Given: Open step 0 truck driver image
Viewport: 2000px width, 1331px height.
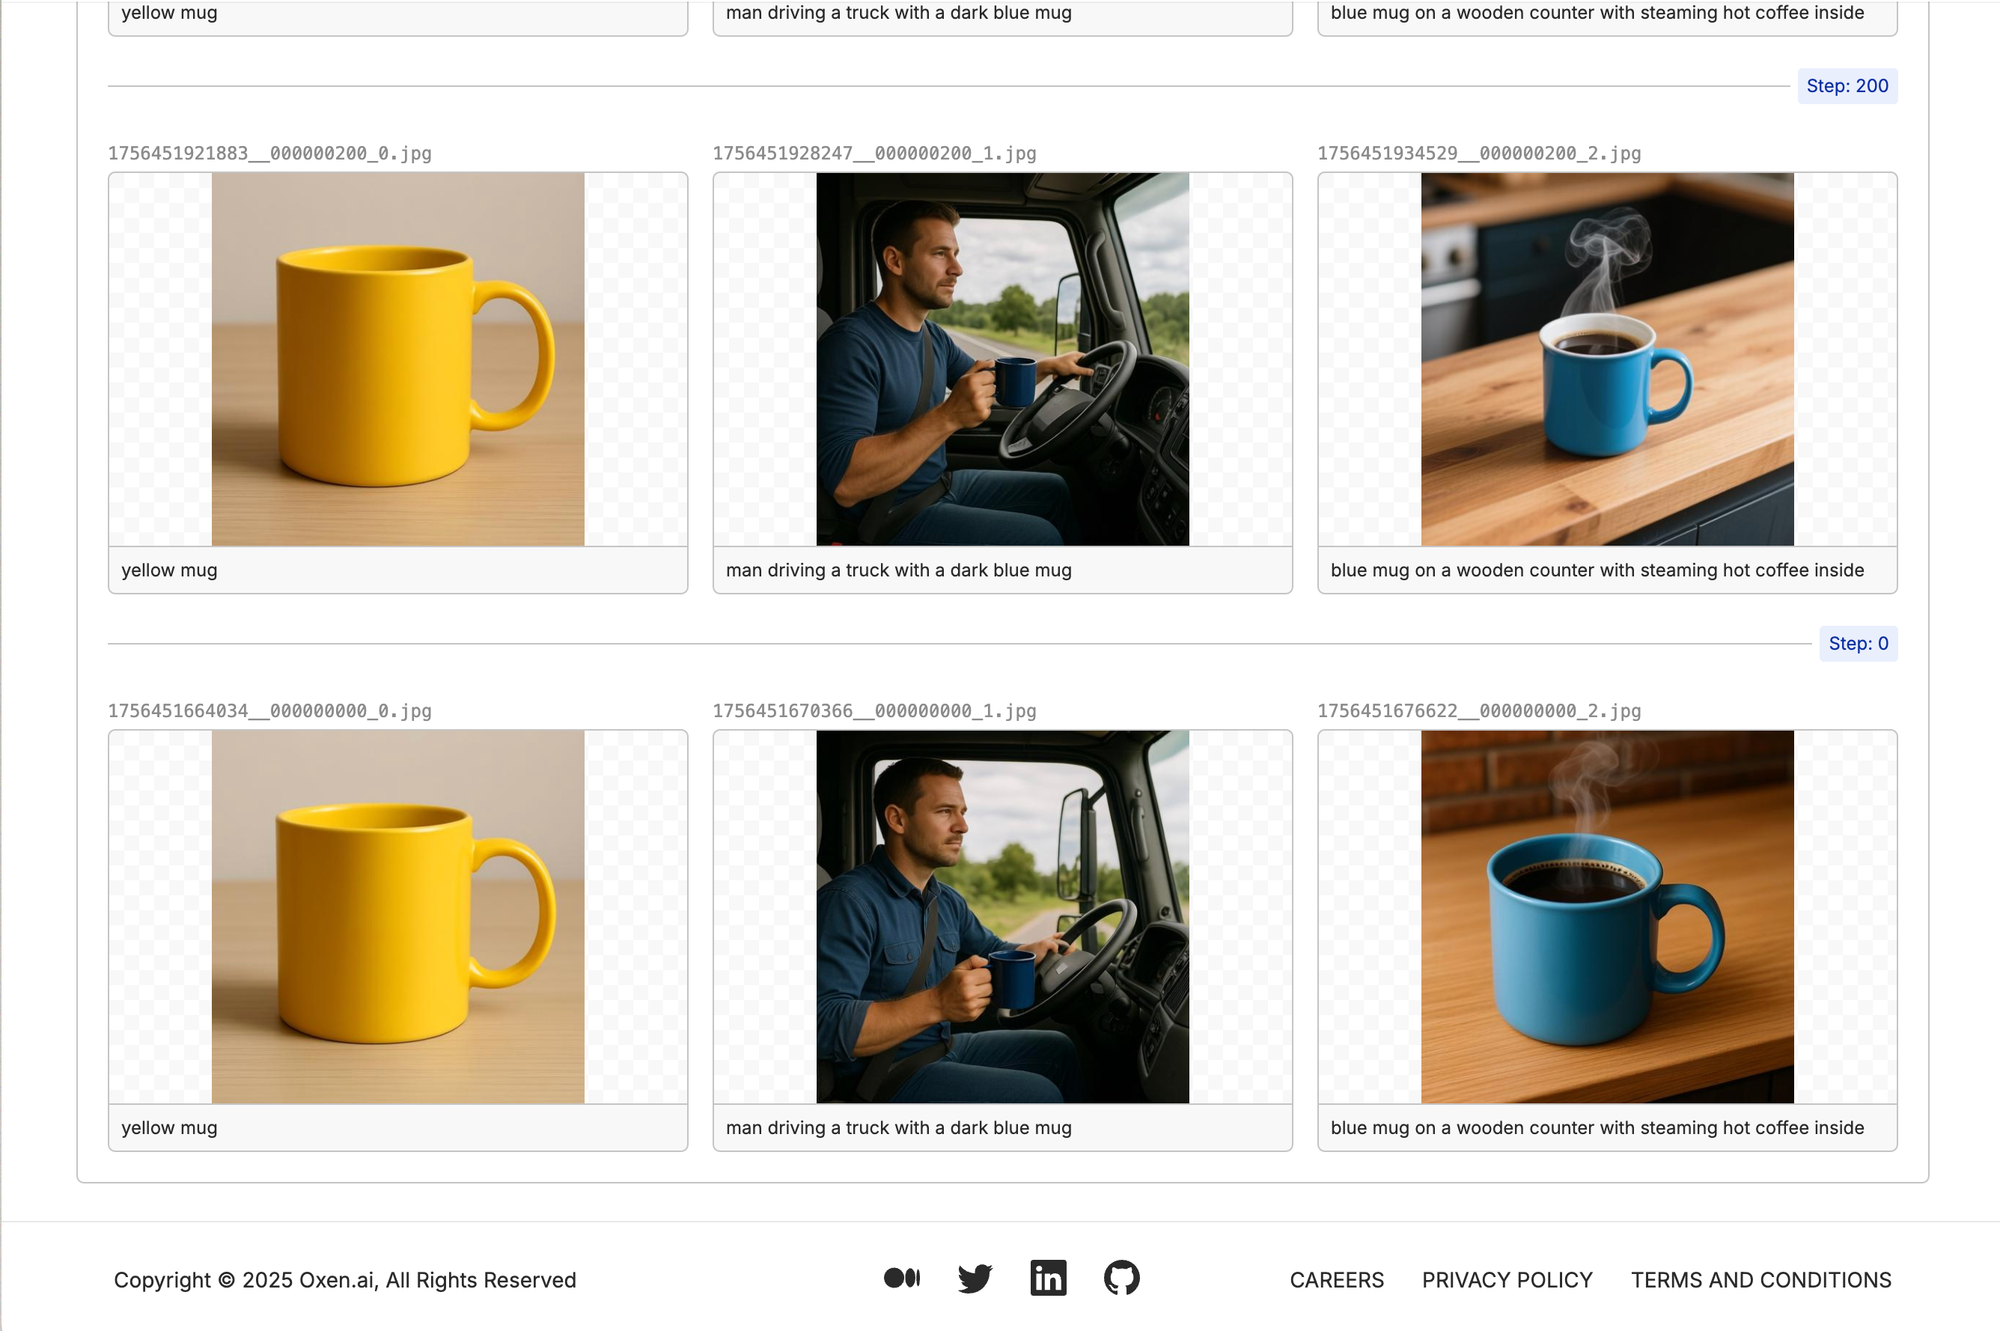Looking at the screenshot, I should pyautogui.click(x=1002, y=916).
